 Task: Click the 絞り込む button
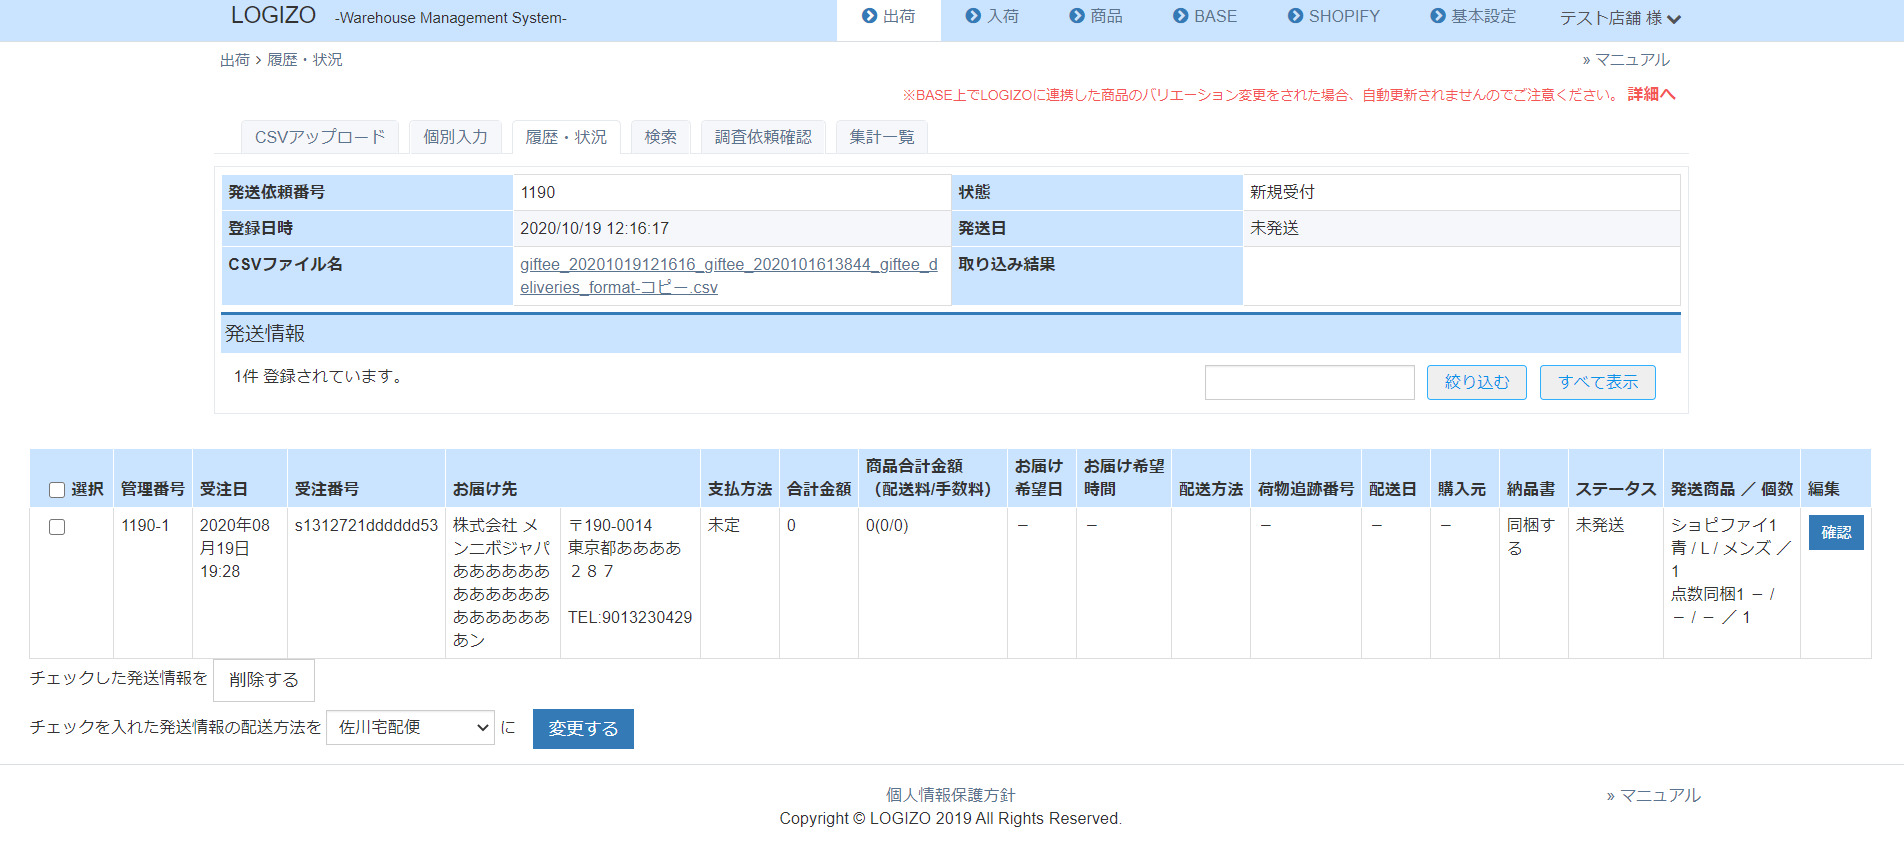coord(1477,382)
